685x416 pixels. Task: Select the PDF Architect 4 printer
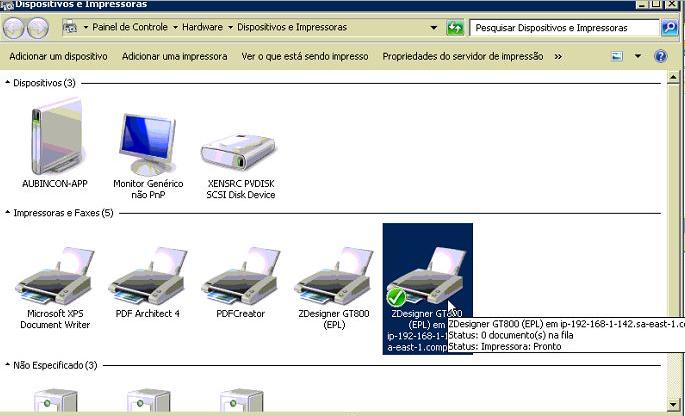pyautogui.click(x=148, y=282)
